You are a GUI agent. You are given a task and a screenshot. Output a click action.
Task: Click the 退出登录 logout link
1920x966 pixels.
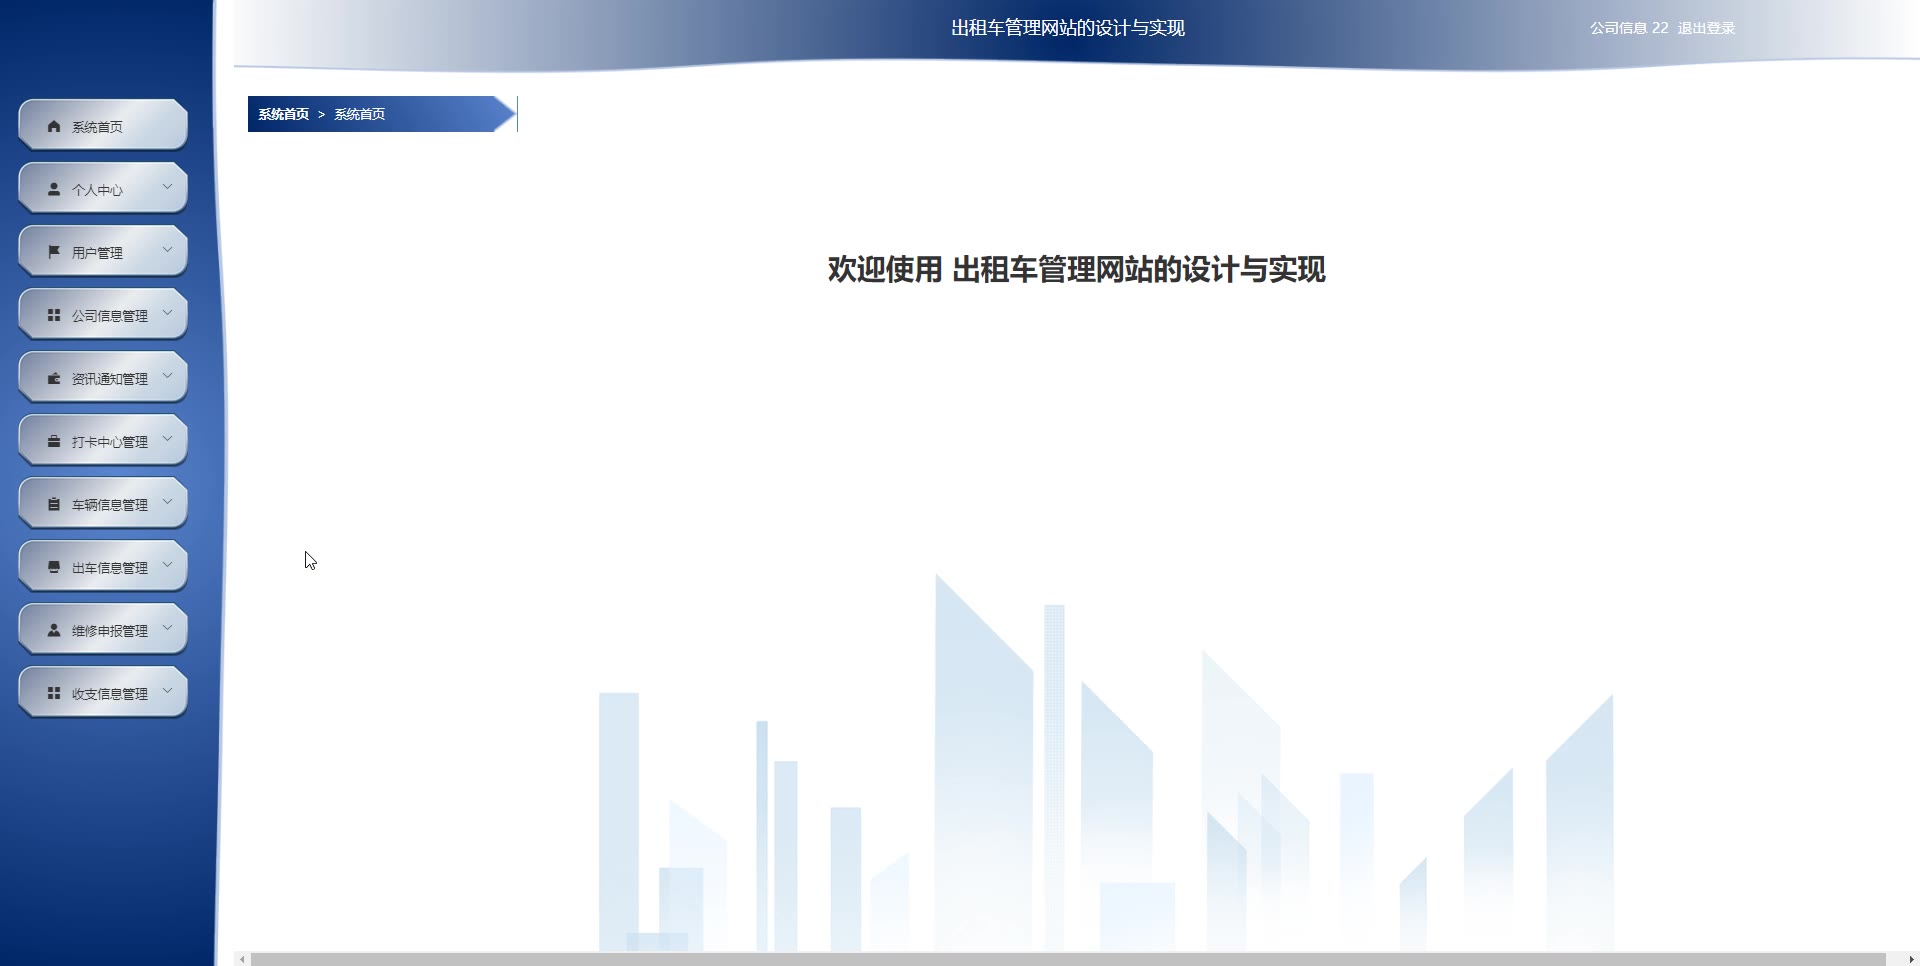[1706, 28]
